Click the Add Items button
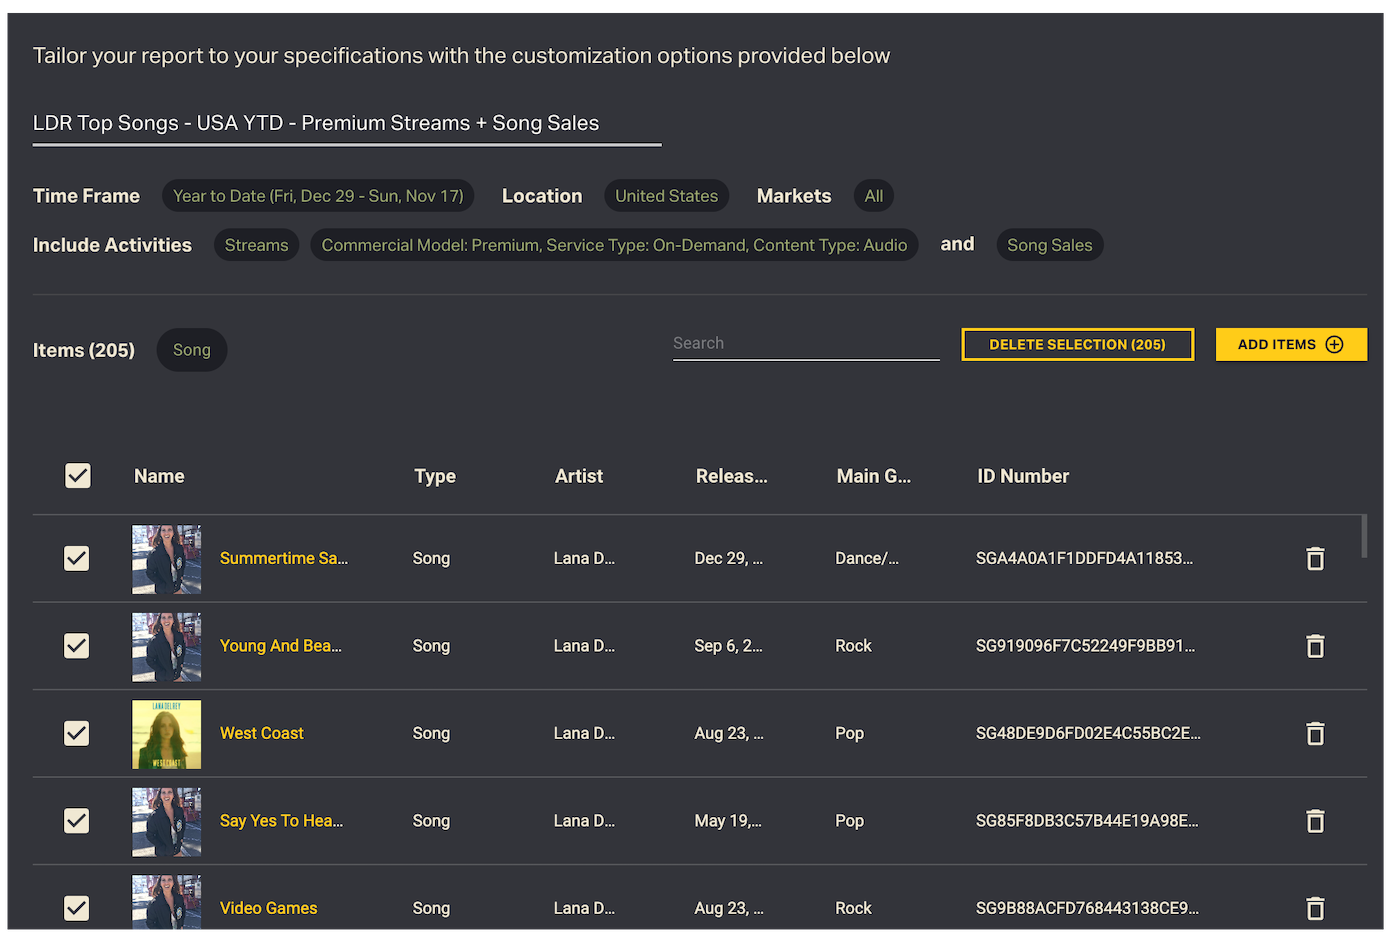 [x=1290, y=344]
